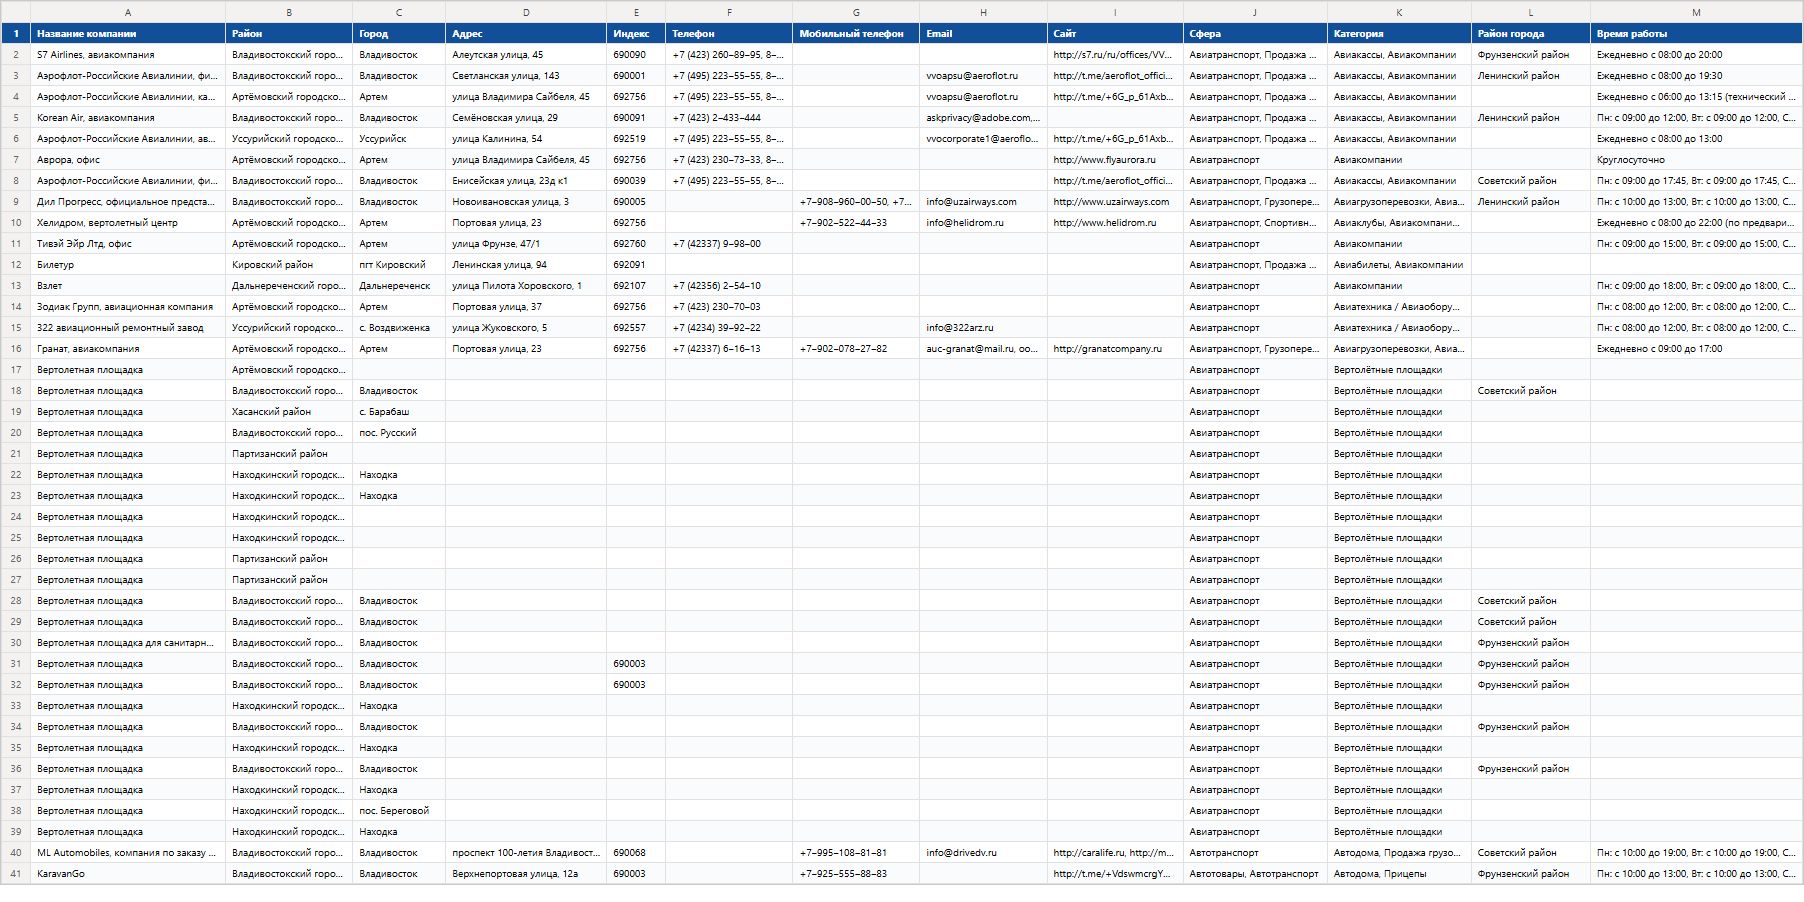Viewport: 1804px width, 902px height.
Task: Click the address 'Ленинская улица, 94'
Action: 526,265
